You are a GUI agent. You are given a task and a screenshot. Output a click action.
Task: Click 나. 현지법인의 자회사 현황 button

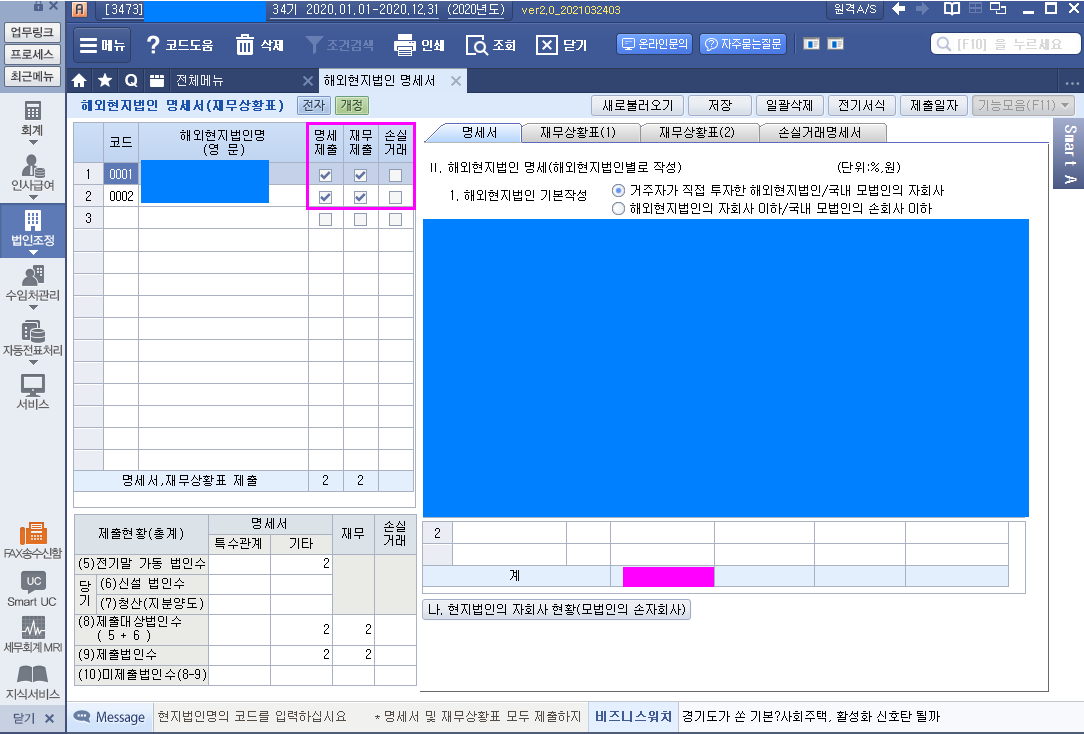coord(557,610)
